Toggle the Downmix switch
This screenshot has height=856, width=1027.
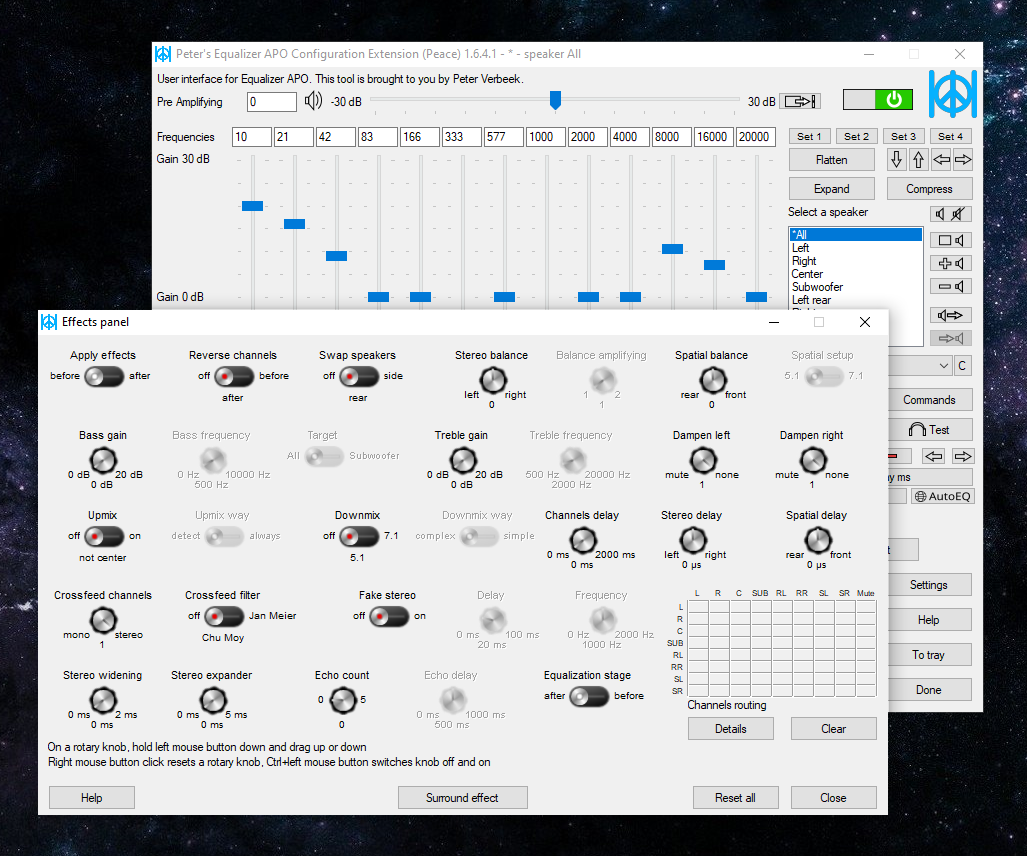(x=359, y=536)
